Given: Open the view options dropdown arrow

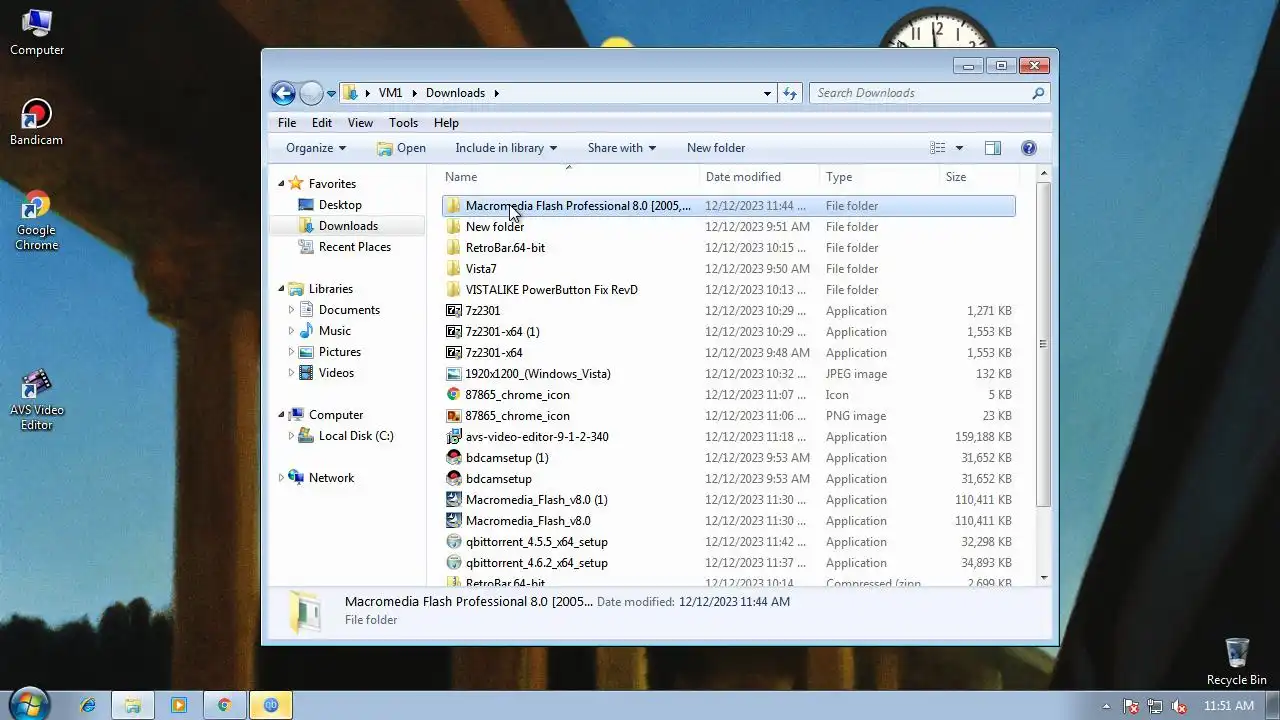Looking at the screenshot, I should [959, 148].
